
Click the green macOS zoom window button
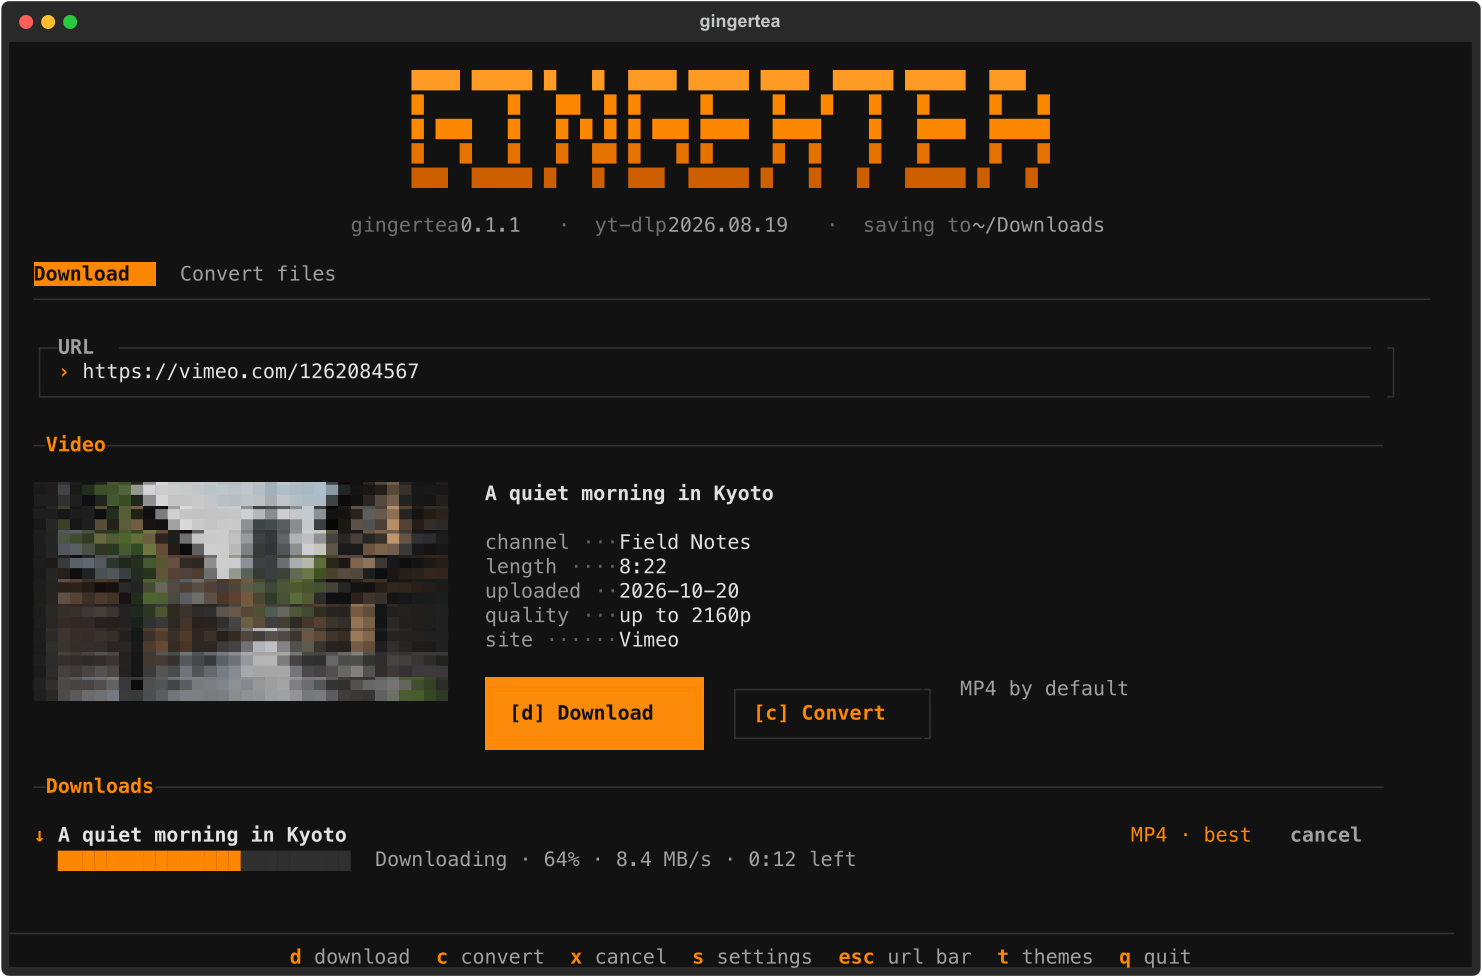[x=70, y=22]
